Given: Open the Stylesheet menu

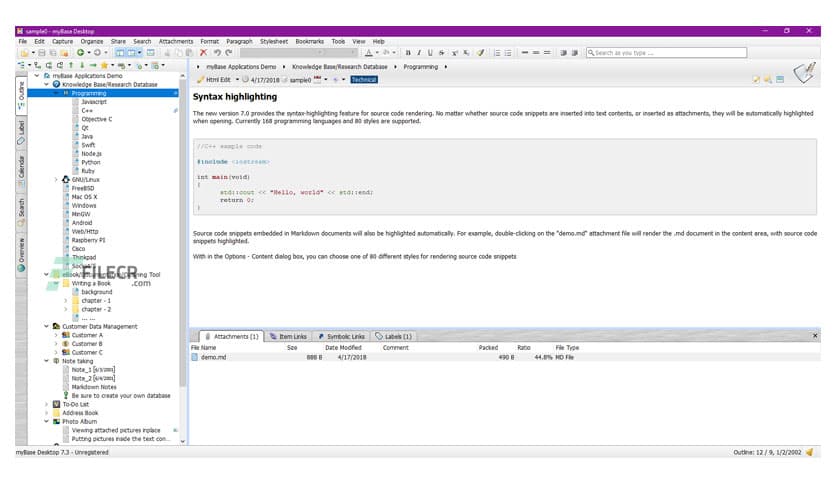Looking at the screenshot, I should tap(274, 41).
